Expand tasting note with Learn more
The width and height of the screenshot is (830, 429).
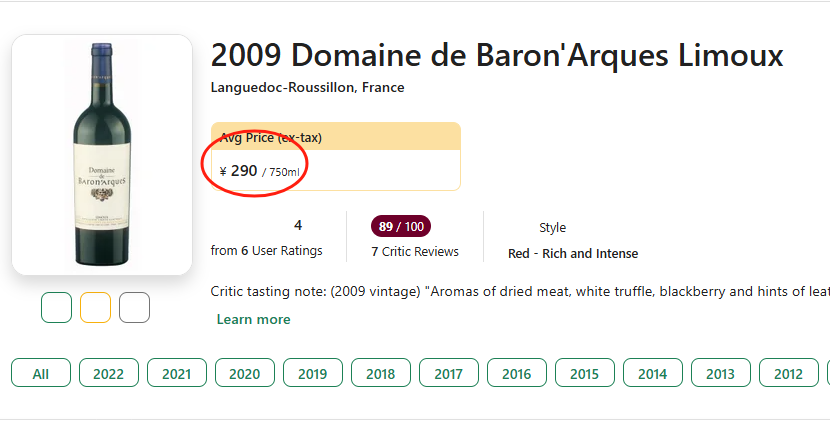[253, 319]
